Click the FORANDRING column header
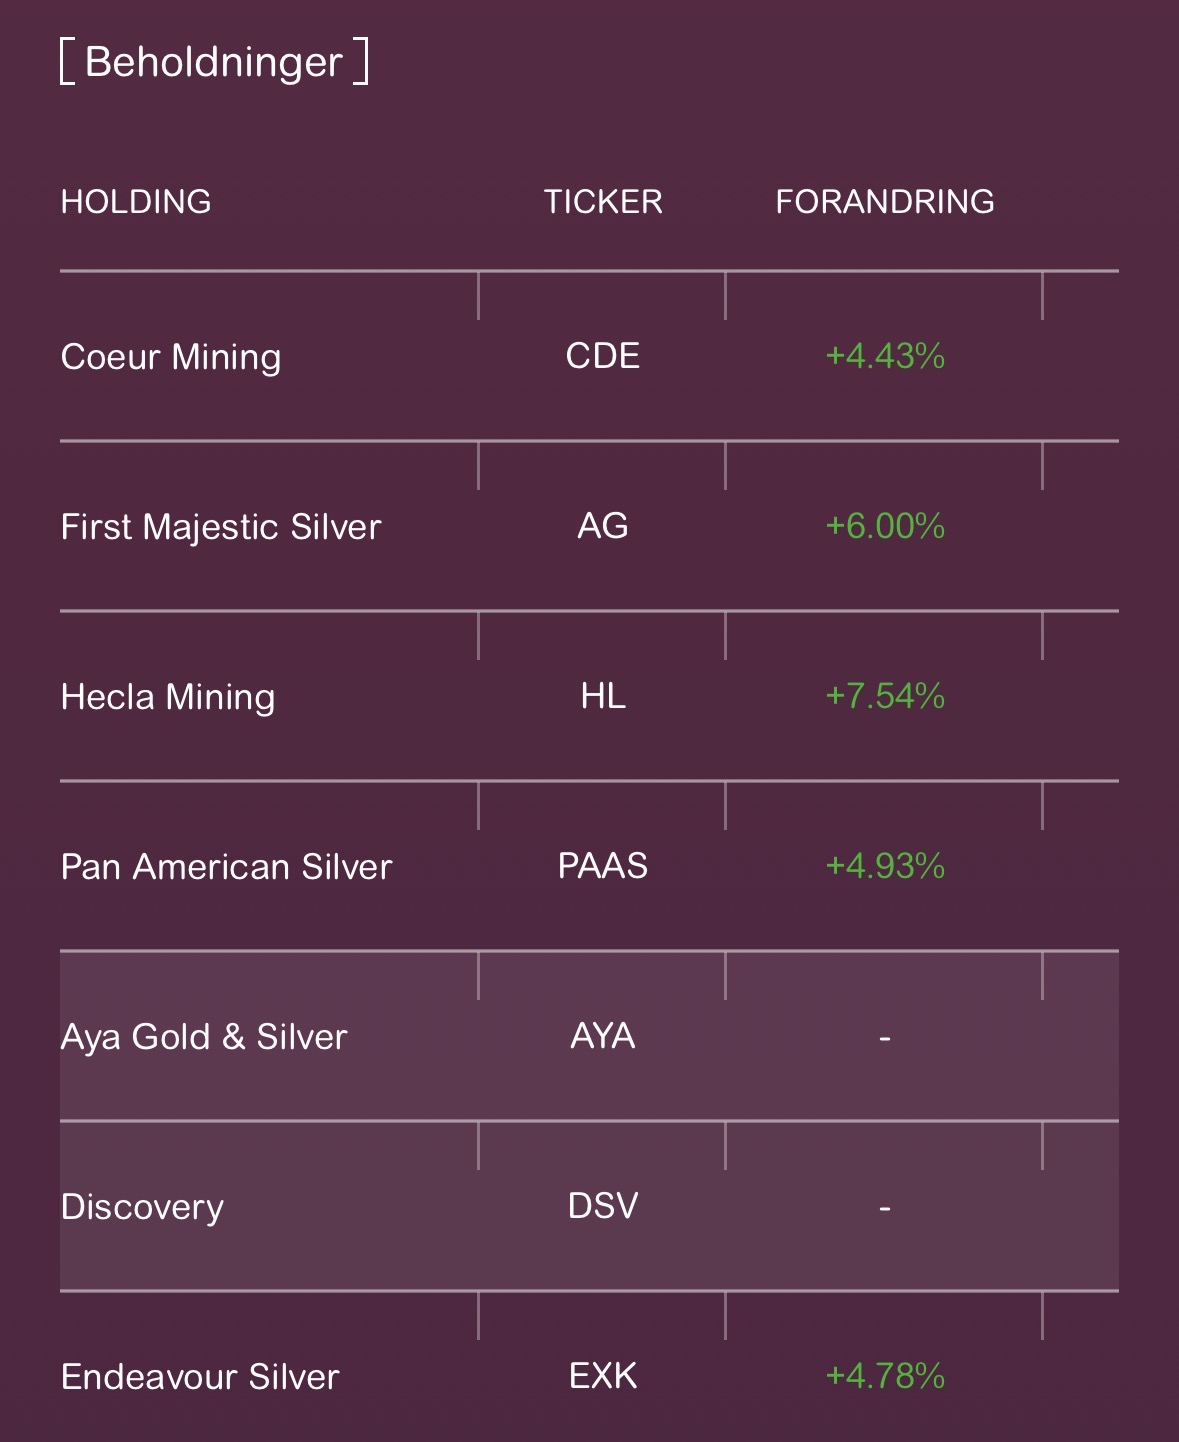This screenshot has height=1442, width=1179. tap(885, 202)
